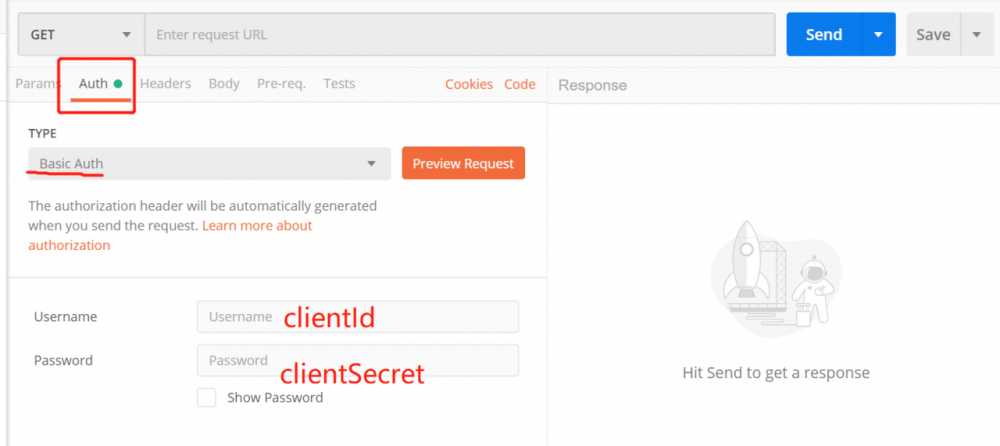Open the GET method dropdown
The width and height of the screenshot is (1000, 446).
[82, 34]
